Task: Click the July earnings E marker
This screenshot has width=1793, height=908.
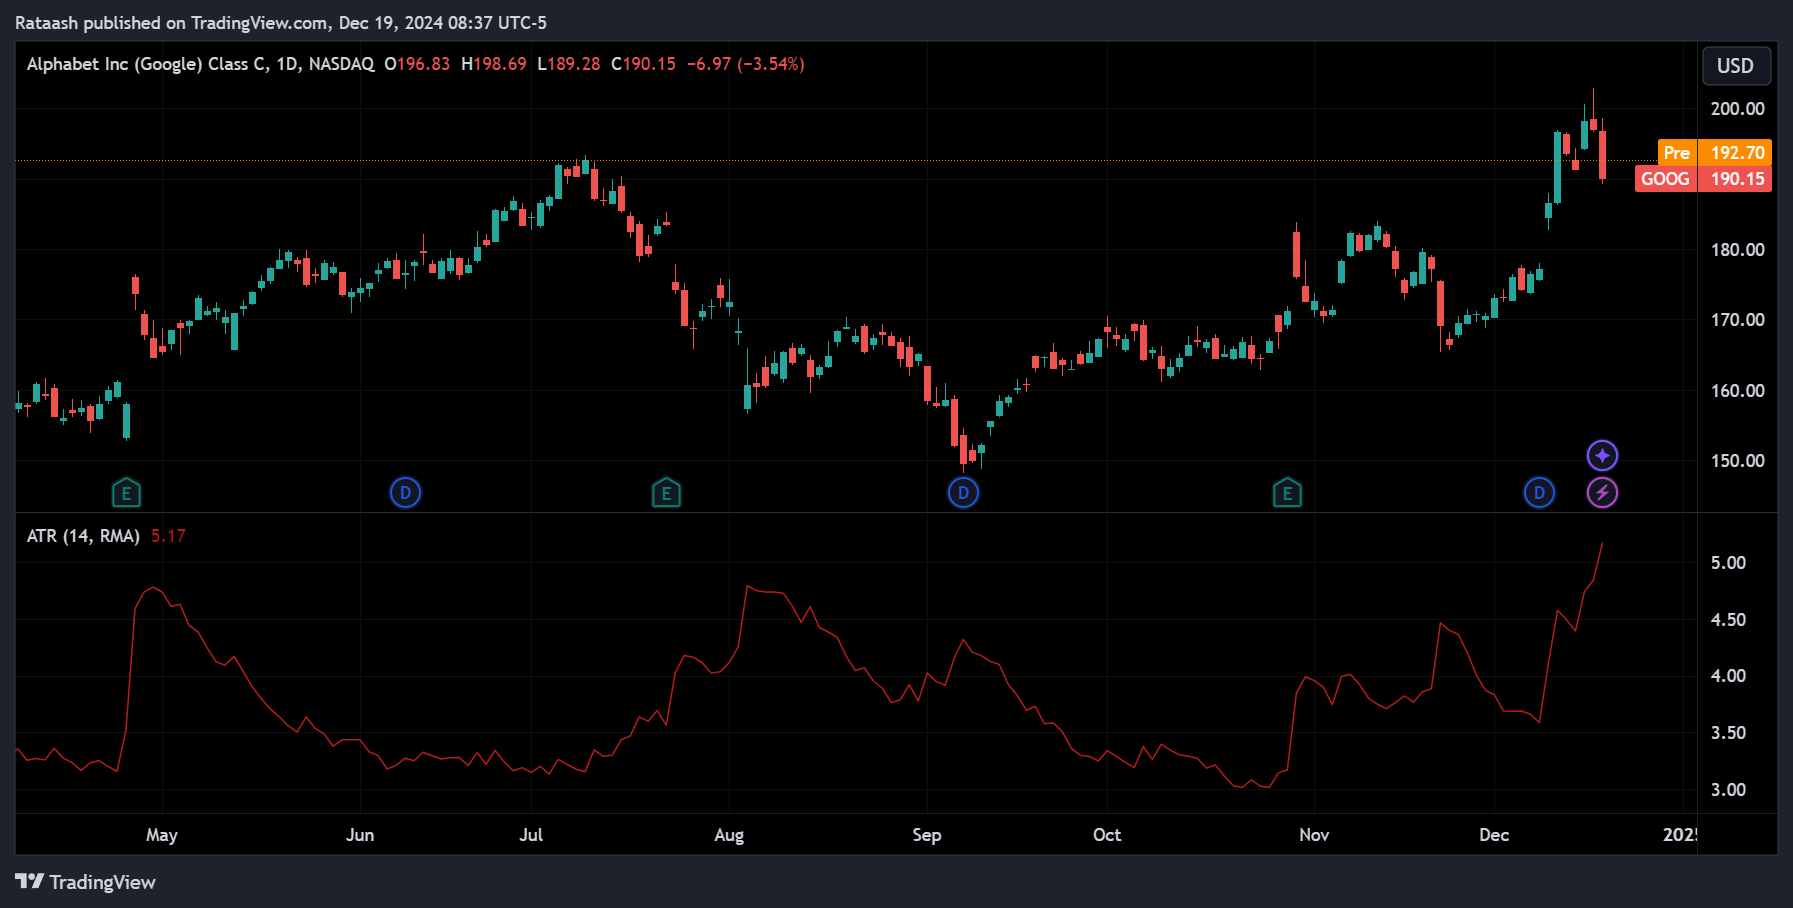Action: click(x=666, y=492)
